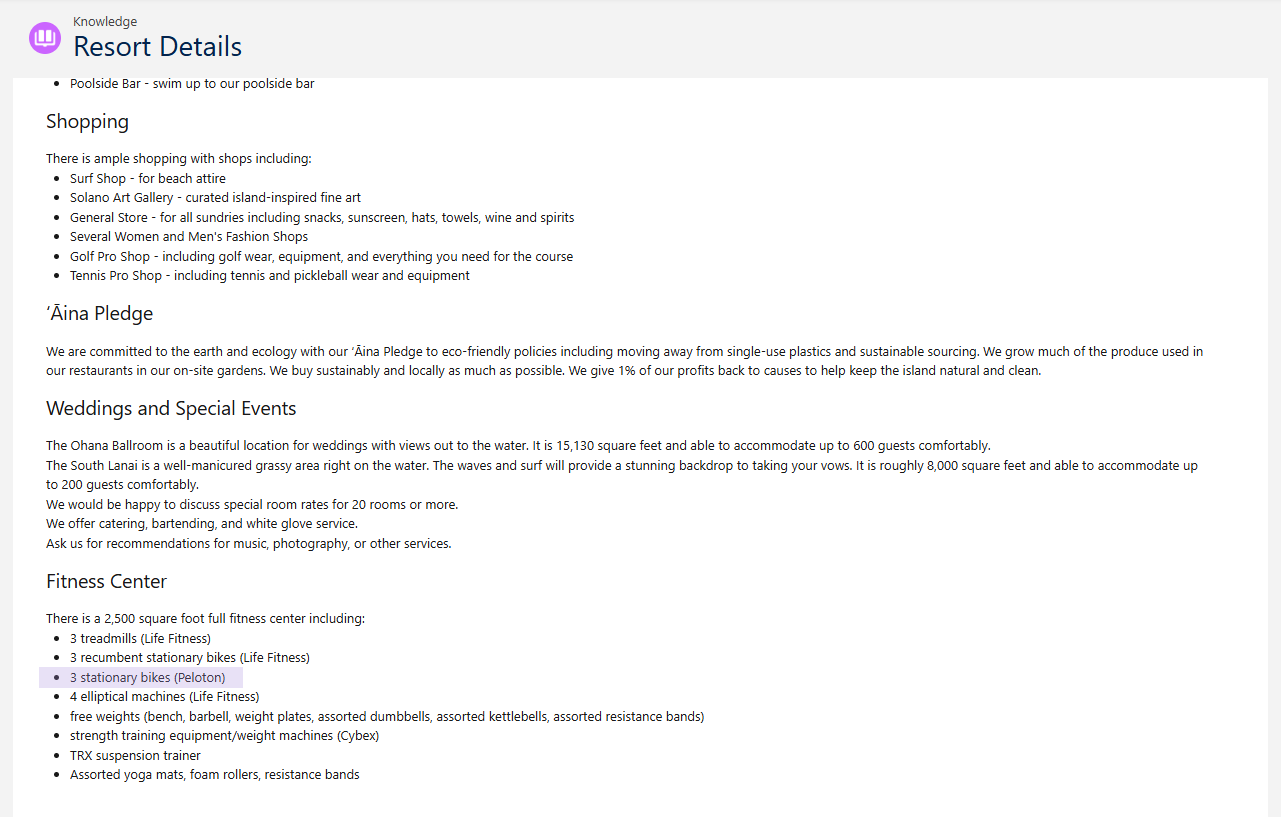Click the Tennis Pro Shop list item
This screenshot has height=817, width=1281.
click(270, 276)
